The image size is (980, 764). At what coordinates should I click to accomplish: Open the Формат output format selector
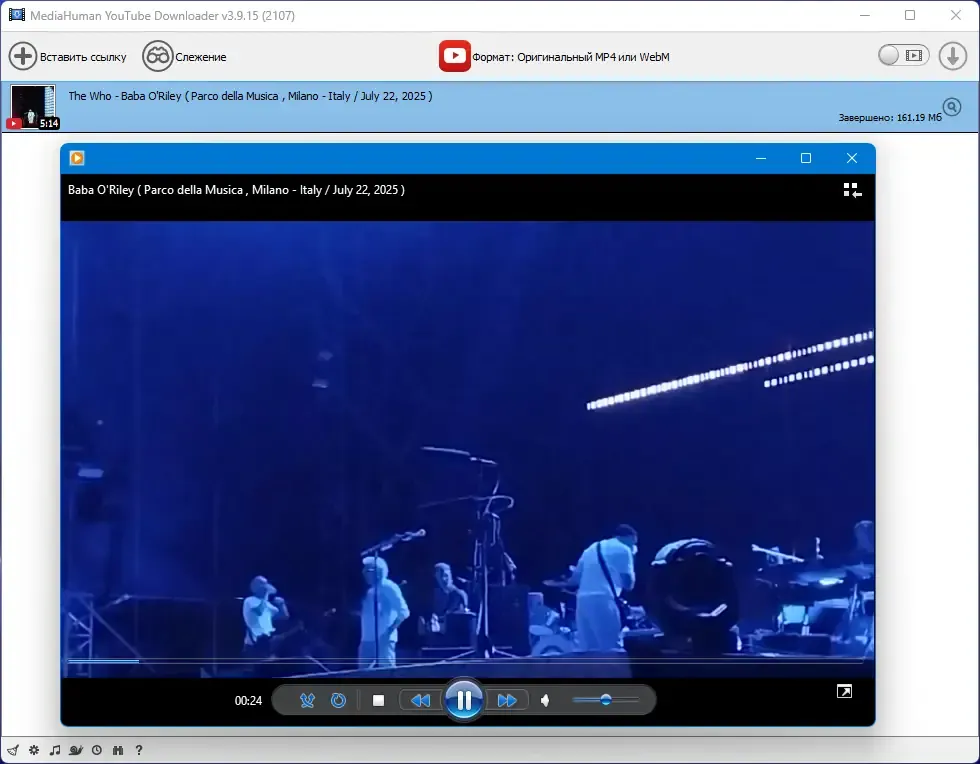coord(554,56)
